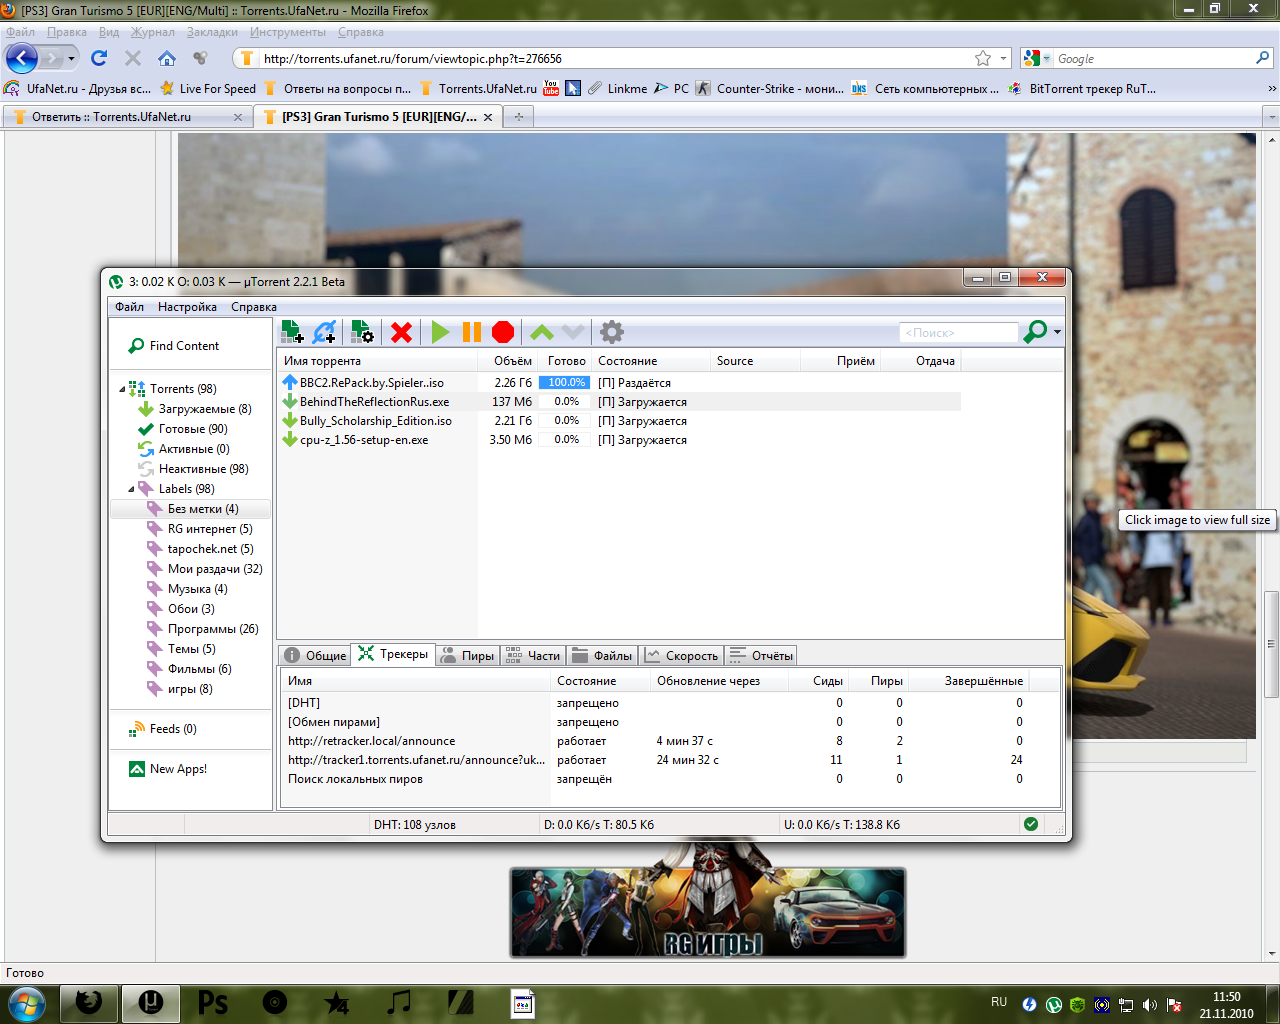Click the Add Torrent toolbar icon
Image resolution: width=1280 pixels, height=1024 pixels.
click(292, 332)
